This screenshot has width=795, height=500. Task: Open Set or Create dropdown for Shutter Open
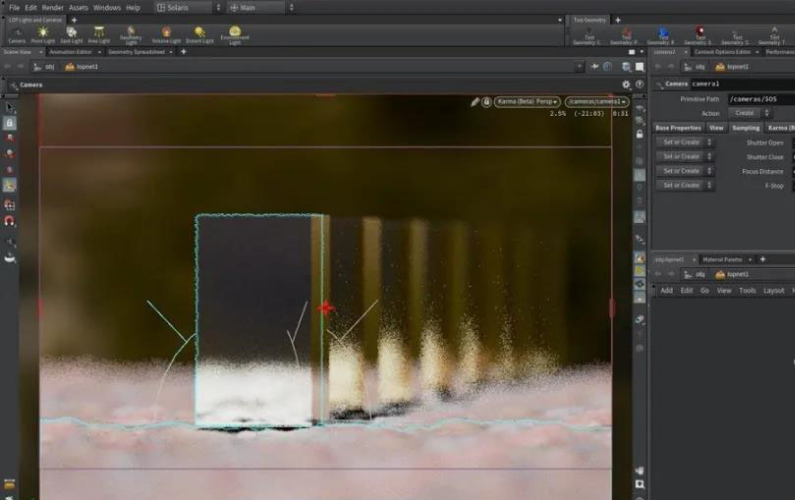tap(685, 142)
